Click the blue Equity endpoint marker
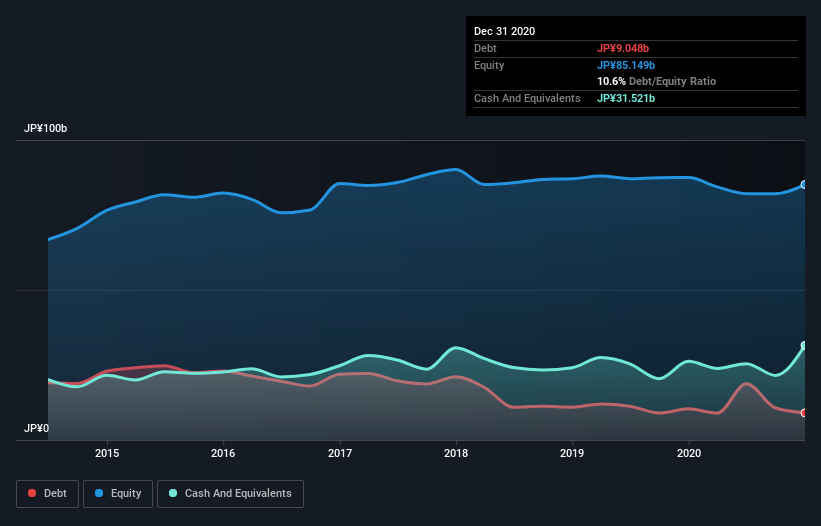Screen dimensions: 821x526 click(804, 185)
